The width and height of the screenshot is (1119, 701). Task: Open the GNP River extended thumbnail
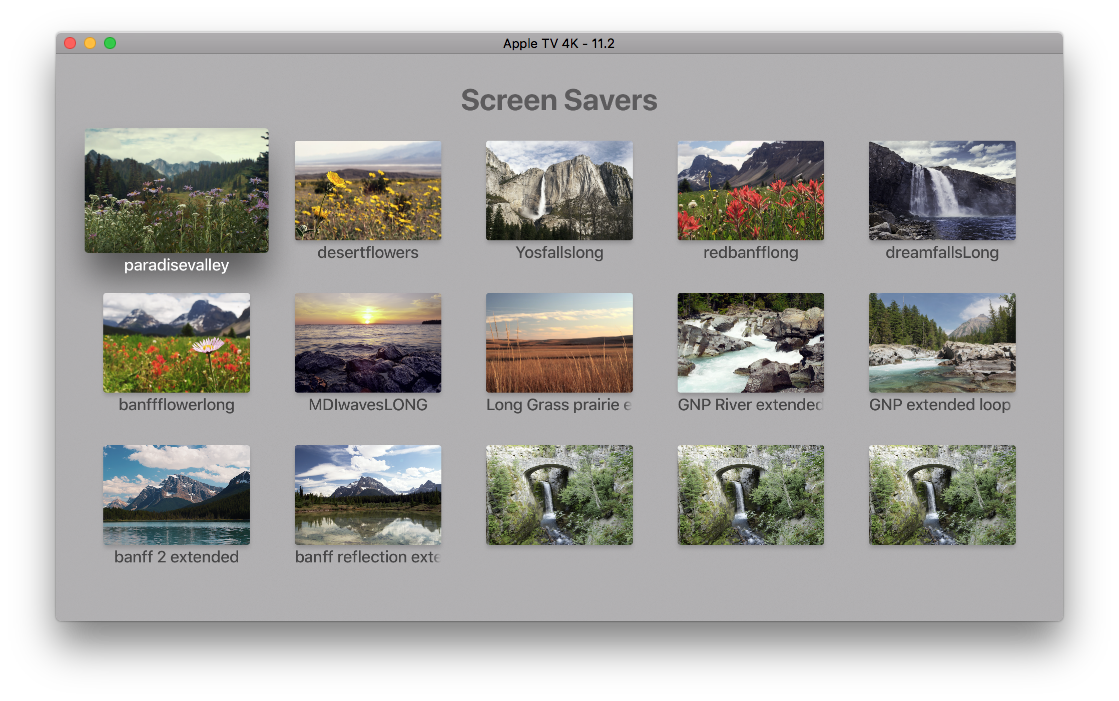point(751,342)
